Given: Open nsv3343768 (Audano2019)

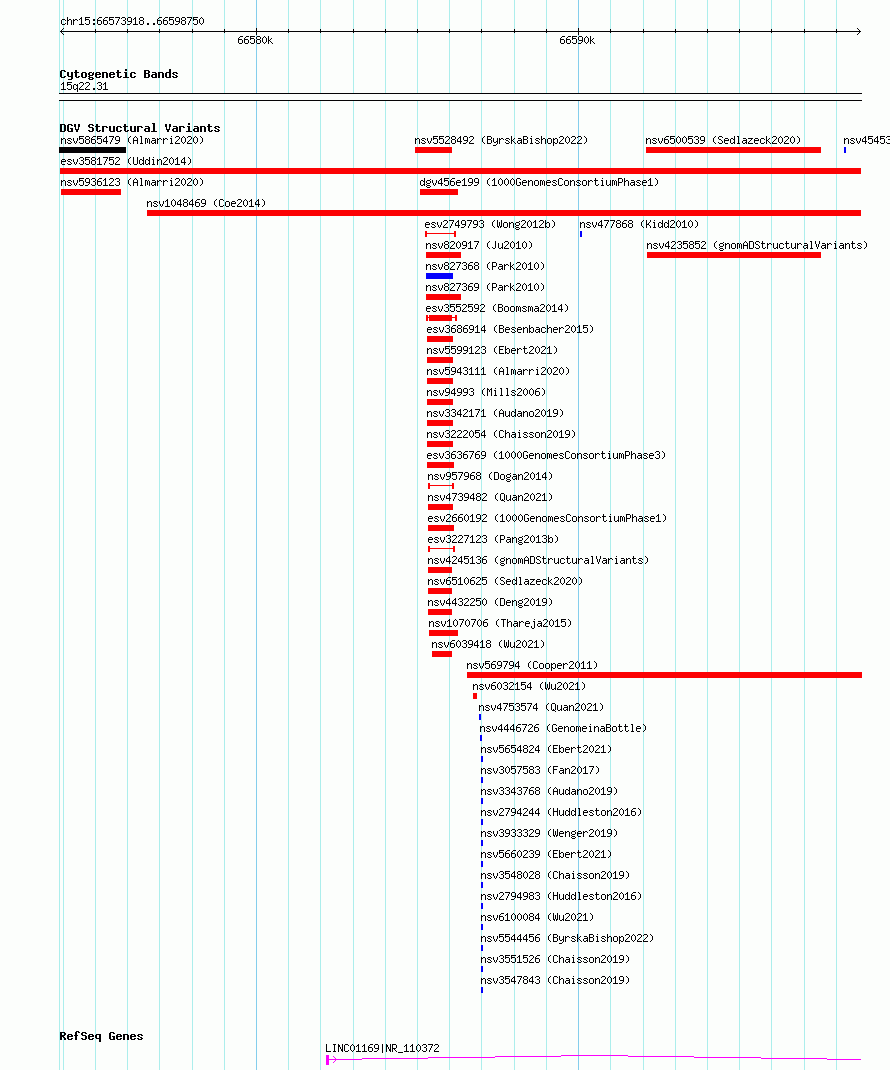Looking at the screenshot, I should (x=549, y=792).
